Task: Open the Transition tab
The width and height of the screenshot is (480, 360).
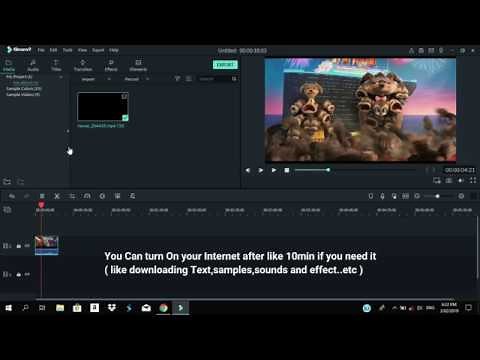Action: pos(83,65)
